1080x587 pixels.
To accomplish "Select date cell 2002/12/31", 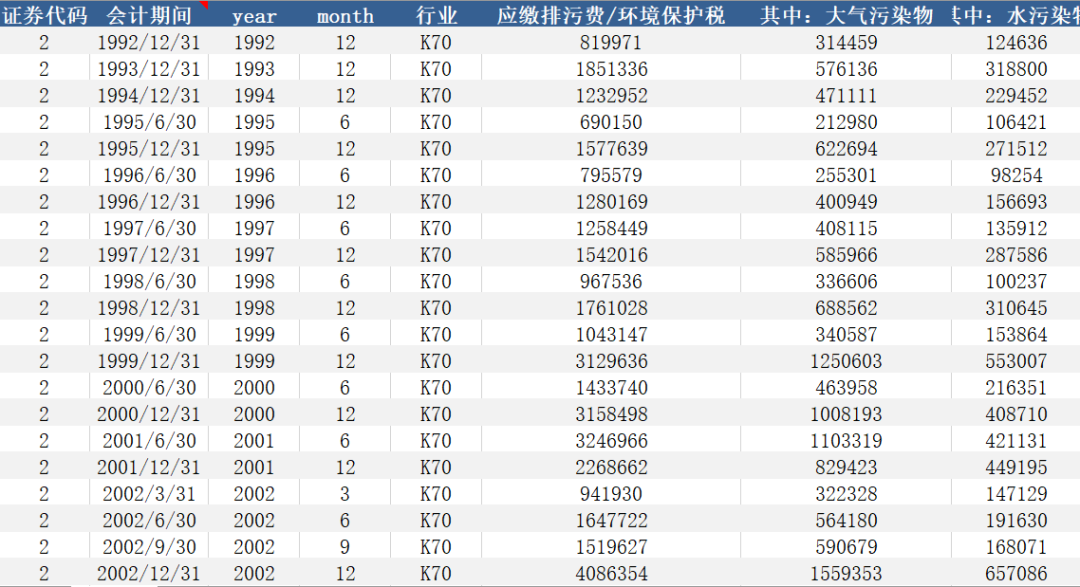I will (149, 573).
